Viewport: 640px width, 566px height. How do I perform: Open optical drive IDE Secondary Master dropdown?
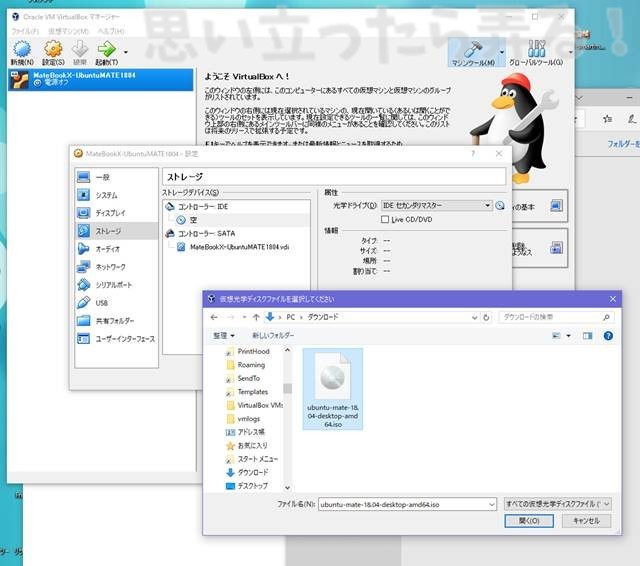click(436, 205)
